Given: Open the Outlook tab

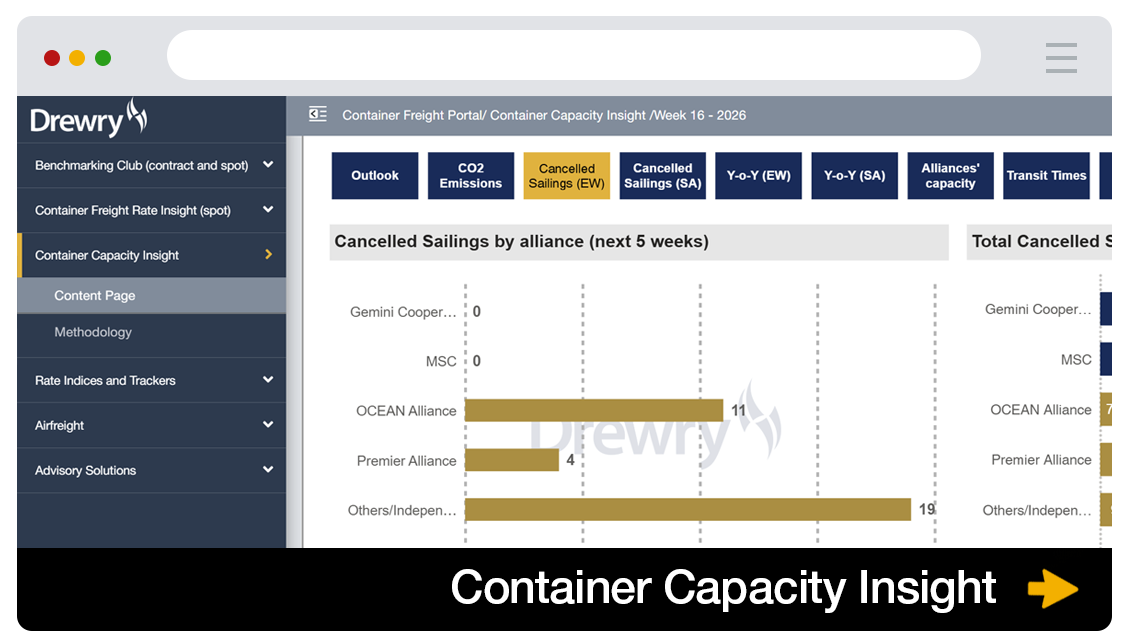Looking at the screenshot, I should pos(375,175).
